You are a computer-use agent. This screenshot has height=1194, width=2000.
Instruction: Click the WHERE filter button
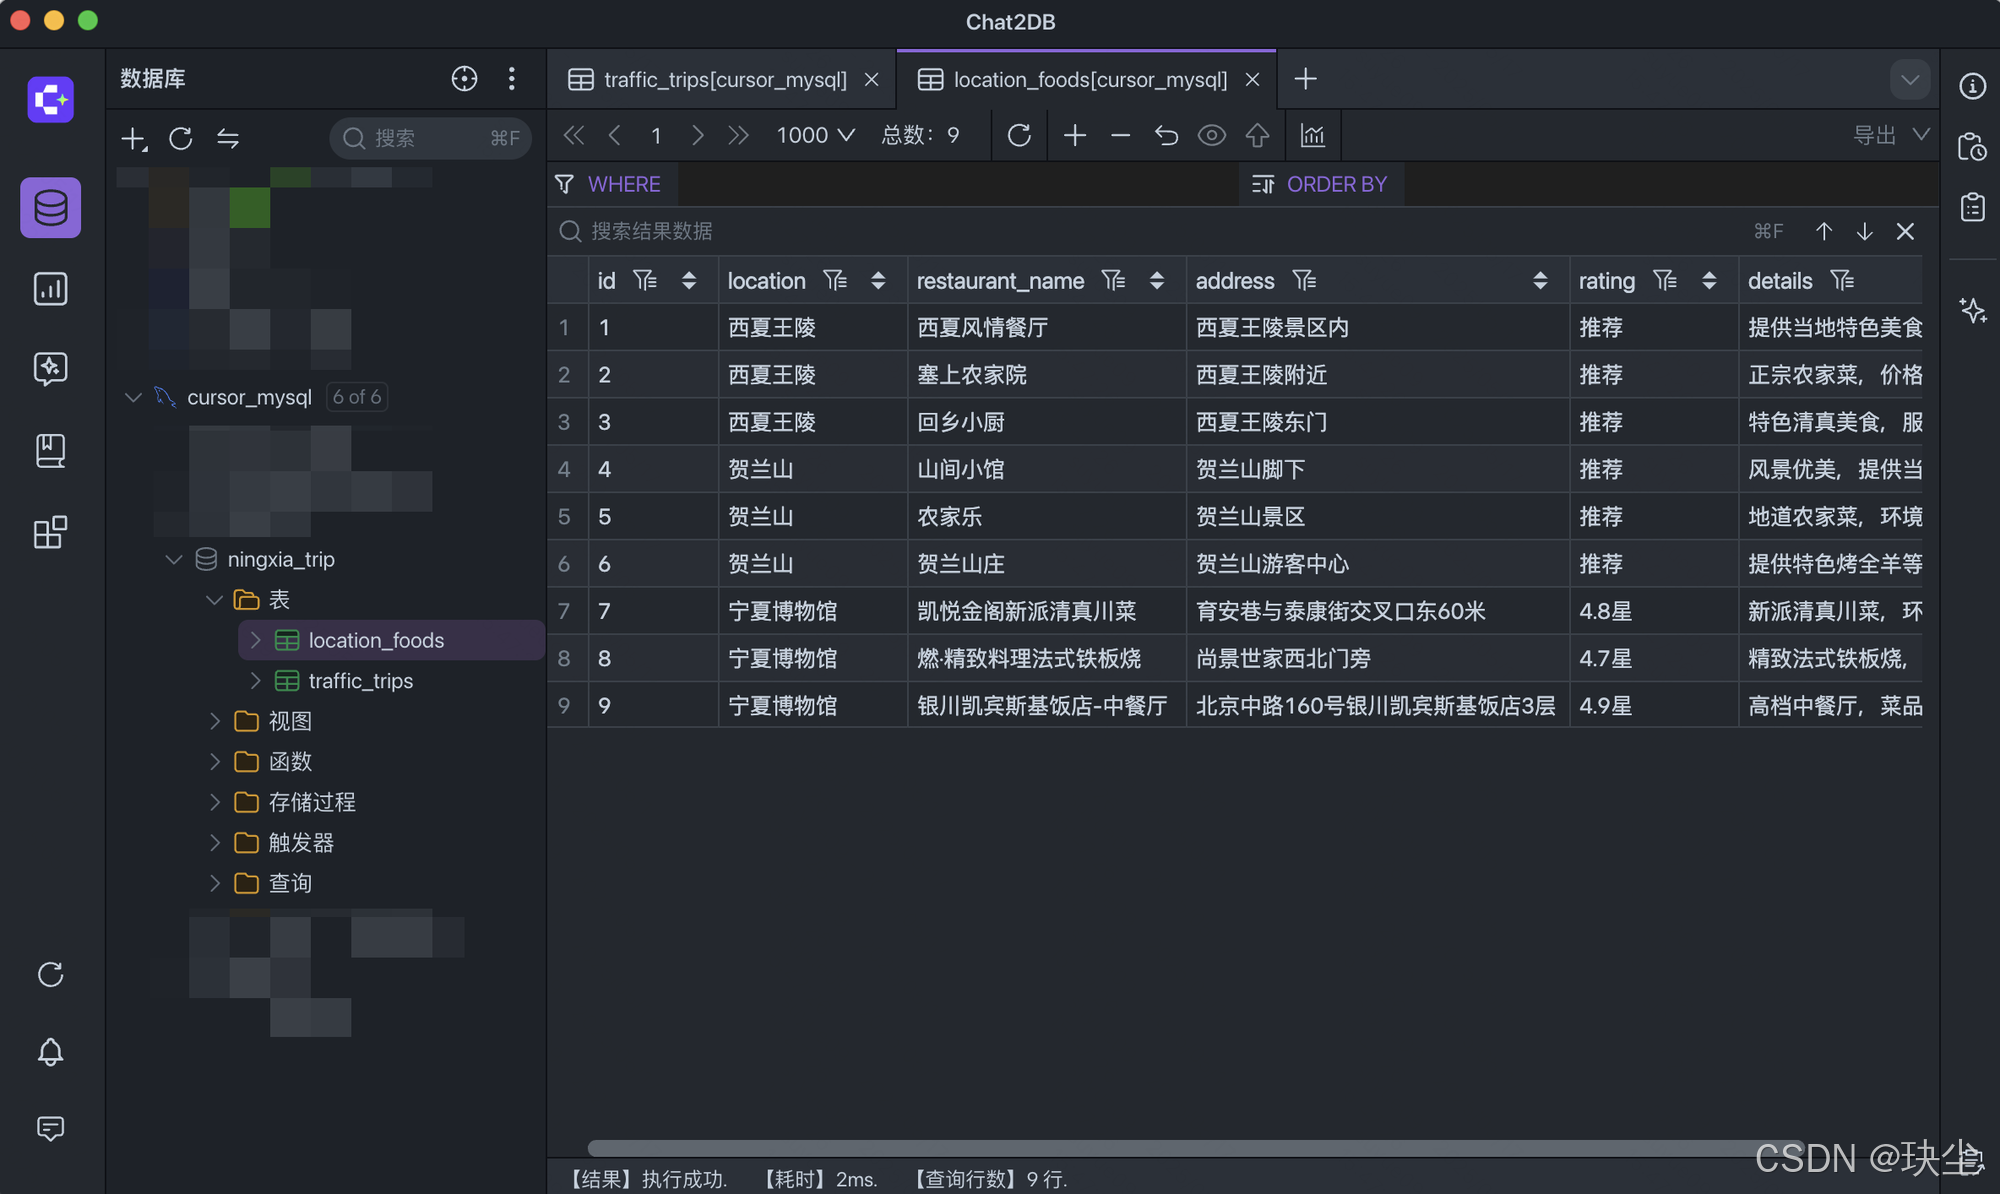(610, 184)
